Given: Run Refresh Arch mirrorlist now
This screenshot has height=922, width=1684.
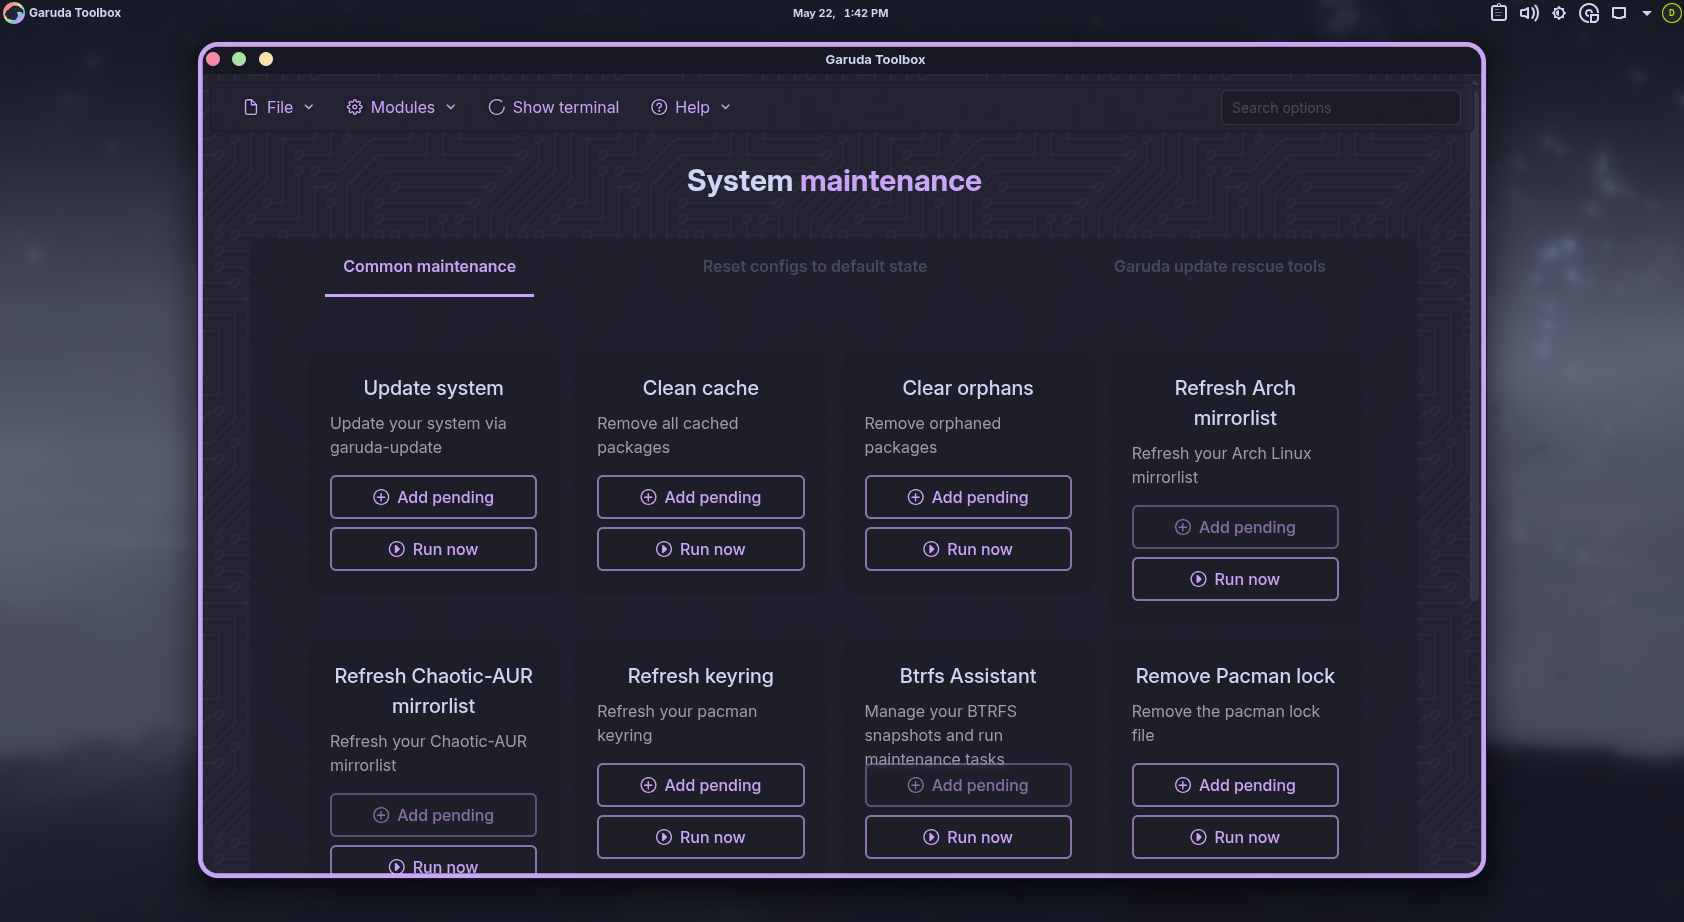Looking at the screenshot, I should pos(1235,579).
